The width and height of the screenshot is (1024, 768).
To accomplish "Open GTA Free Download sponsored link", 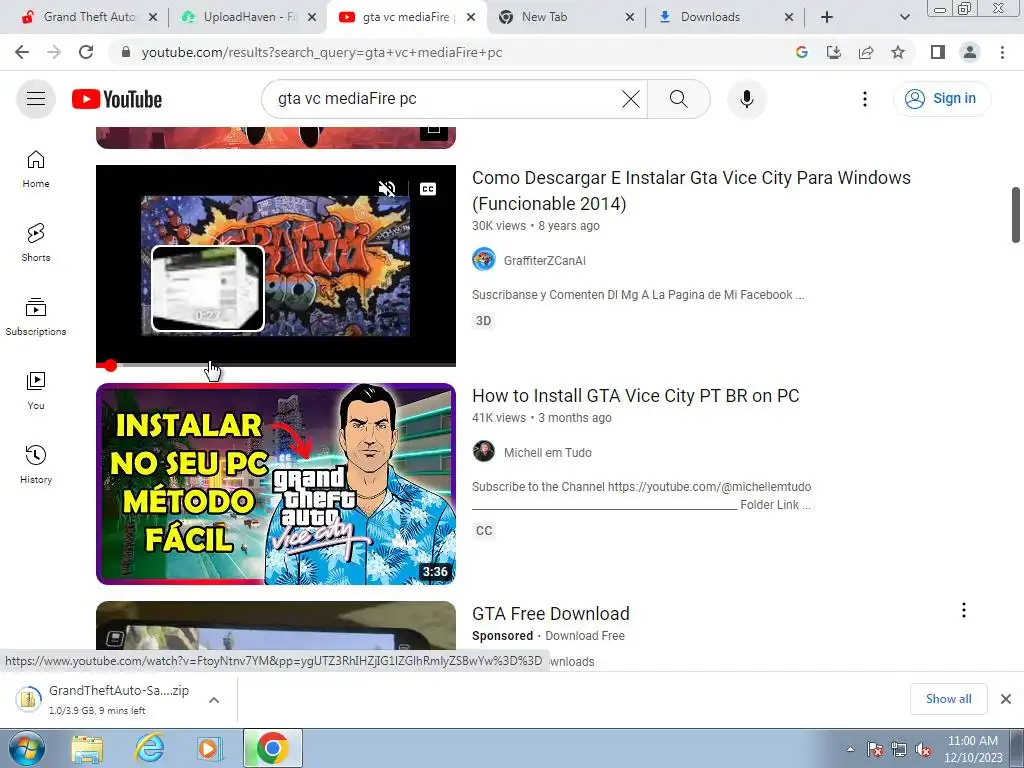I will pos(551,613).
